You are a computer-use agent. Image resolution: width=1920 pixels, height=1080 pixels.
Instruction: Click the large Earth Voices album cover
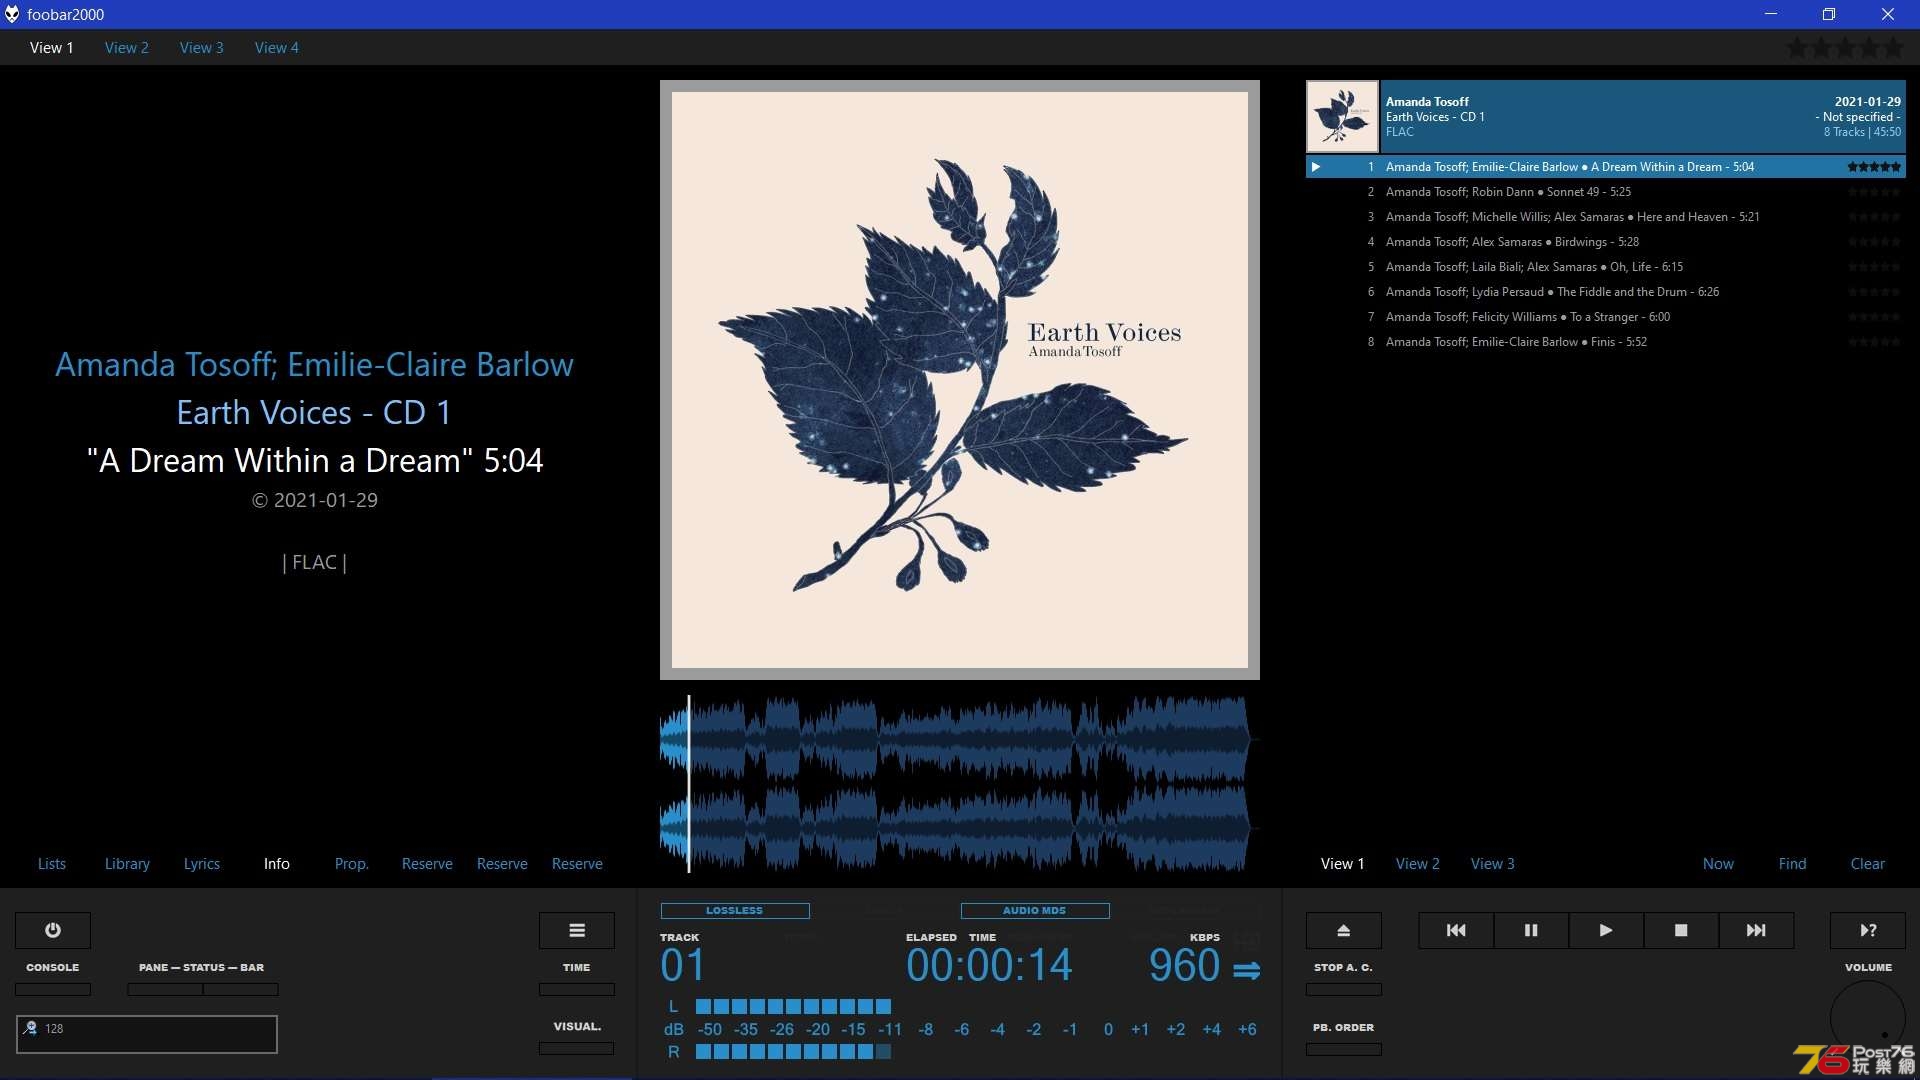point(960,380)
